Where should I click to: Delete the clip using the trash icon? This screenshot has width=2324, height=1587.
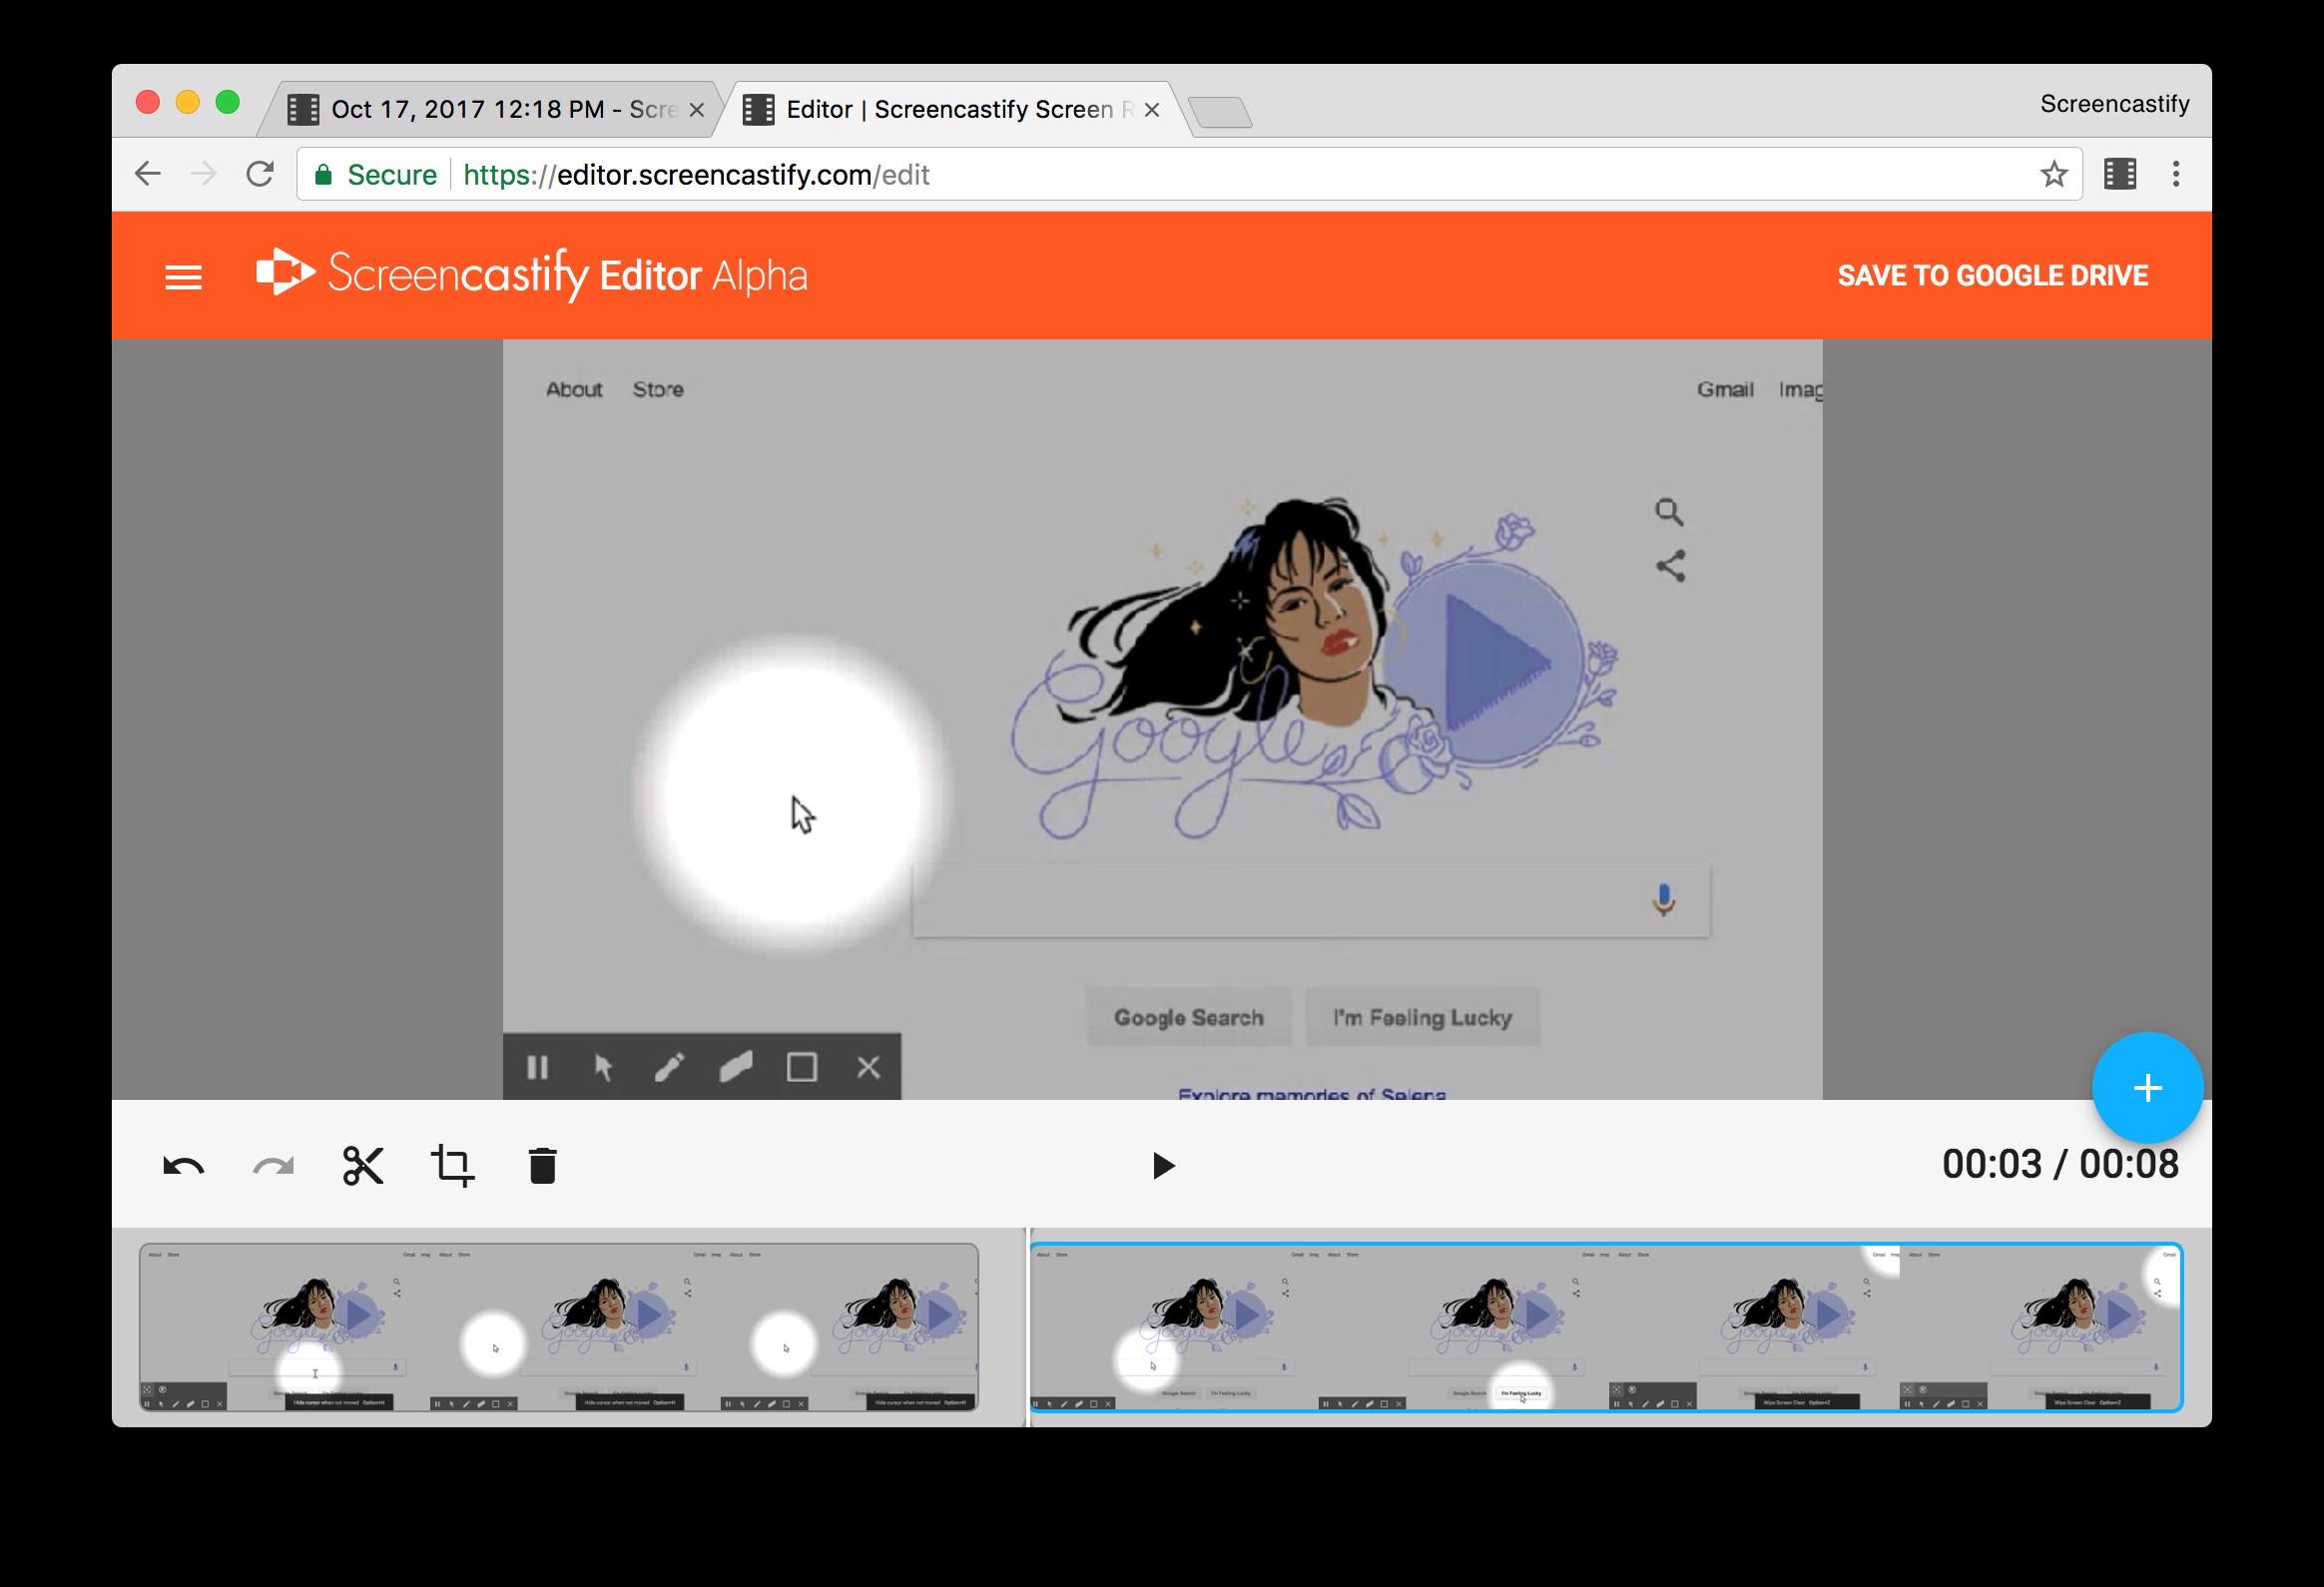tap(541, 1163)
